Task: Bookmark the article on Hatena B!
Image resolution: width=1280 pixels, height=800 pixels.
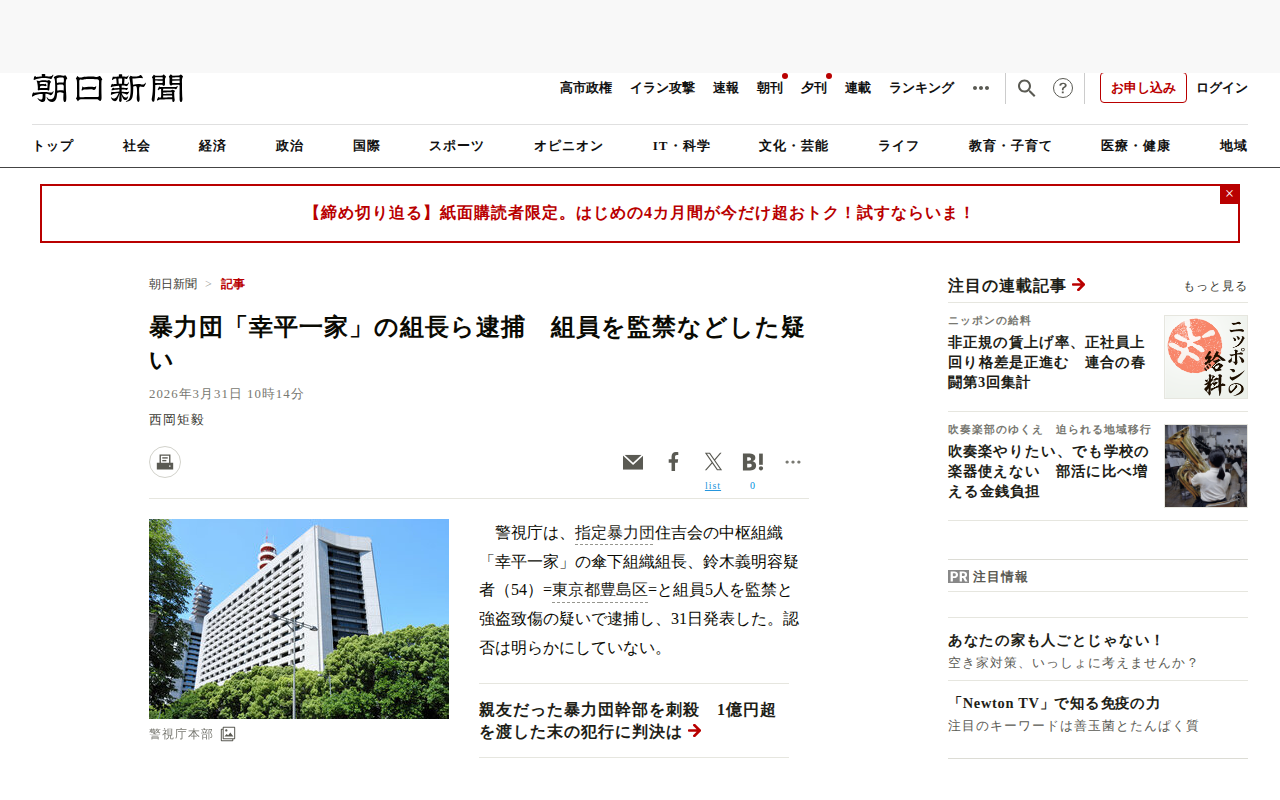Action: pyautogui.click(x=753, y=462)
